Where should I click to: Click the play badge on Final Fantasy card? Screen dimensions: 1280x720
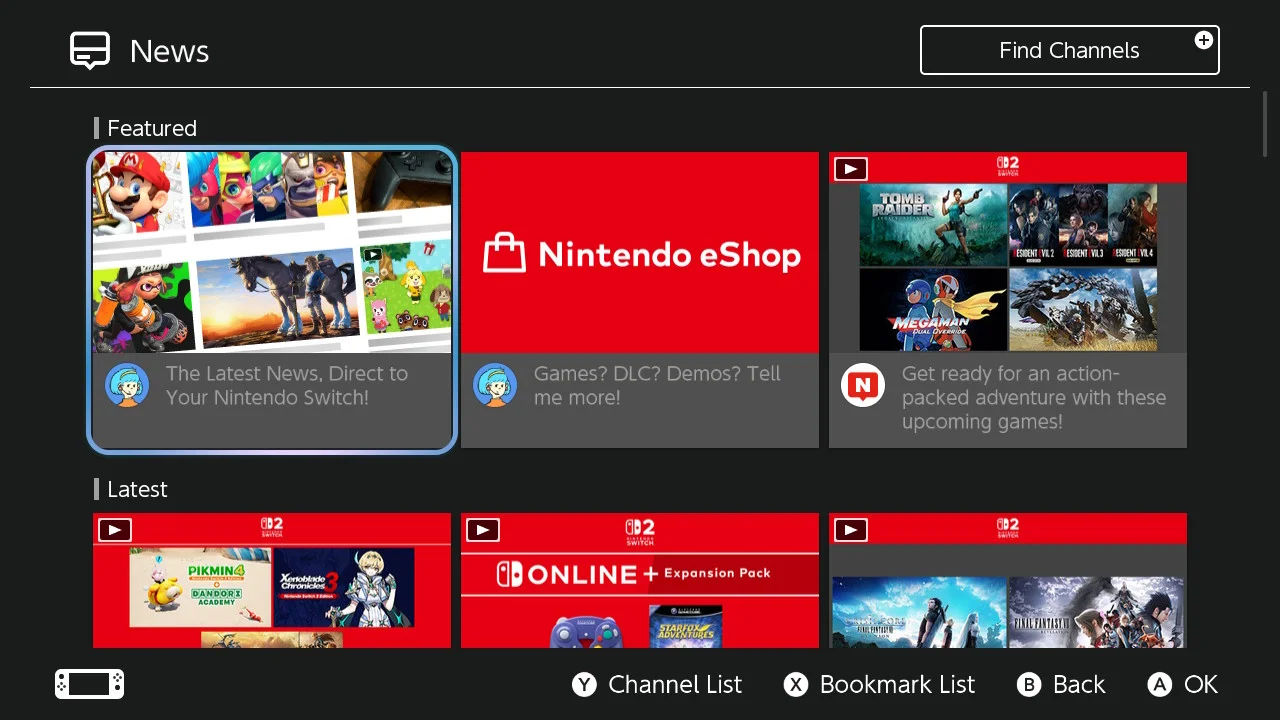(x=851, y=530)
